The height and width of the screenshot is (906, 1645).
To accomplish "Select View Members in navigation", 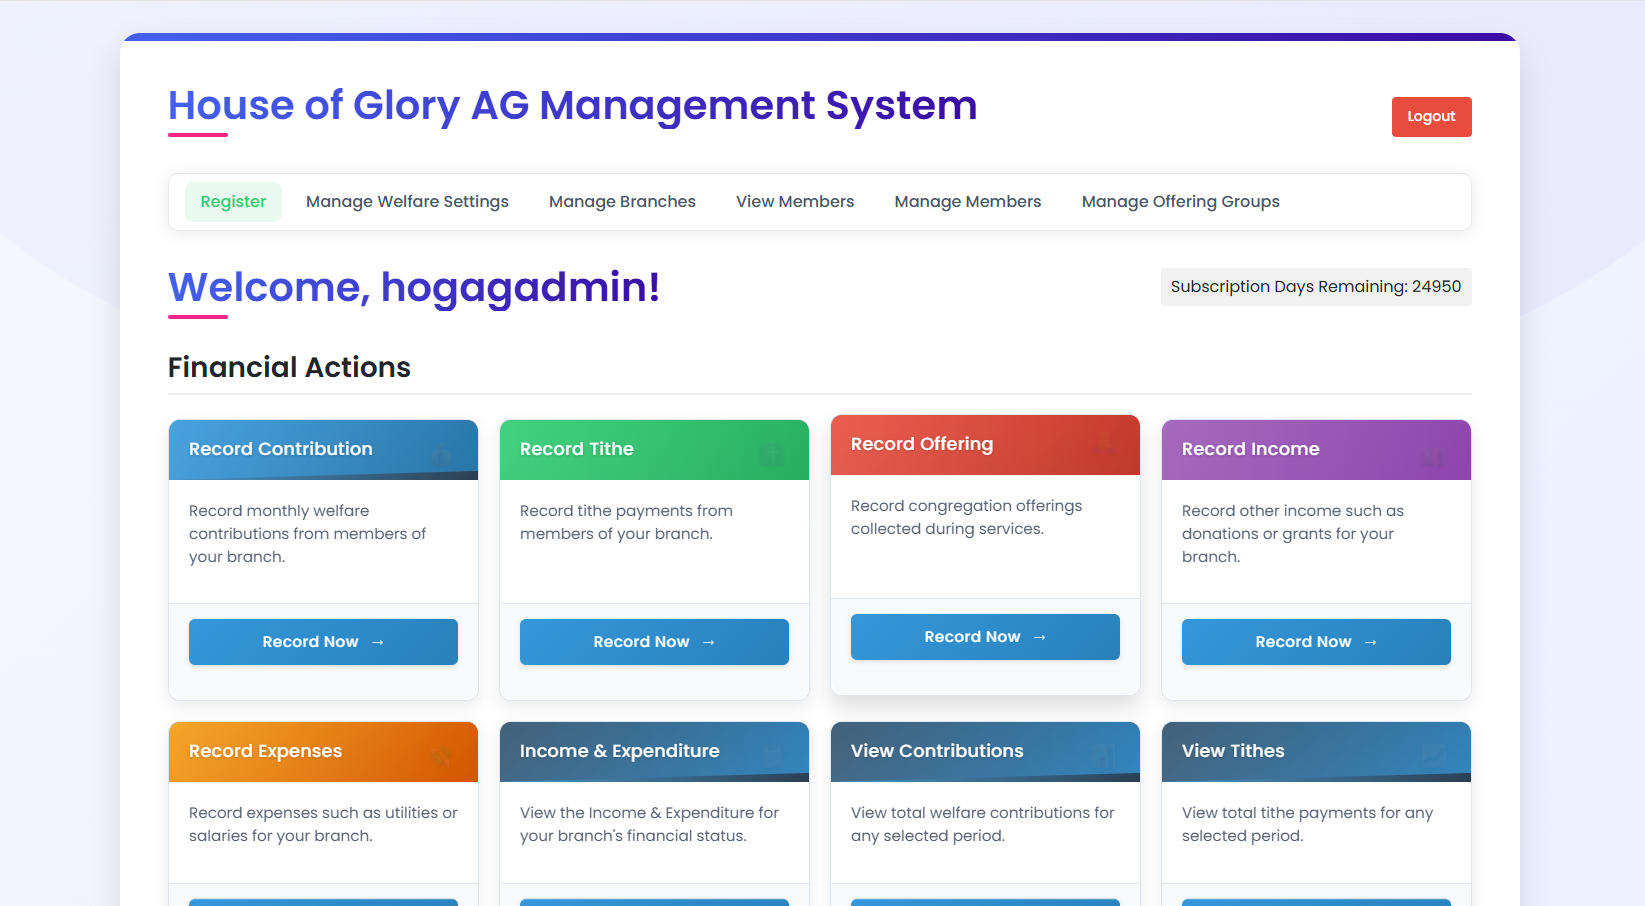I will (x=795, y=202).
